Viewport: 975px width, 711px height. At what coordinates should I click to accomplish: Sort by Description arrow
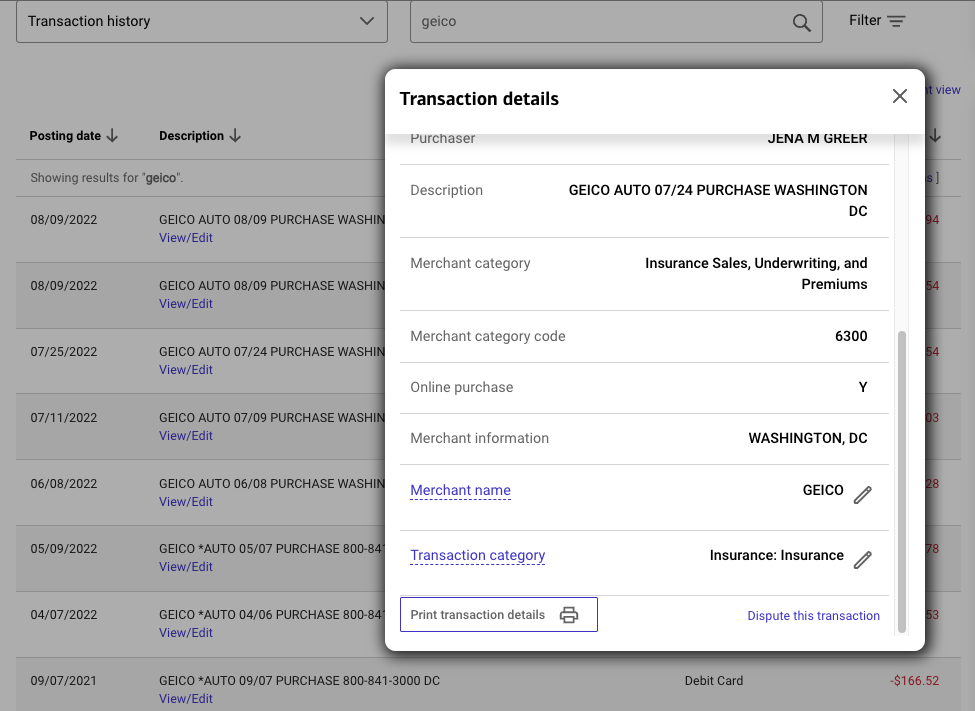click(235, 136)
